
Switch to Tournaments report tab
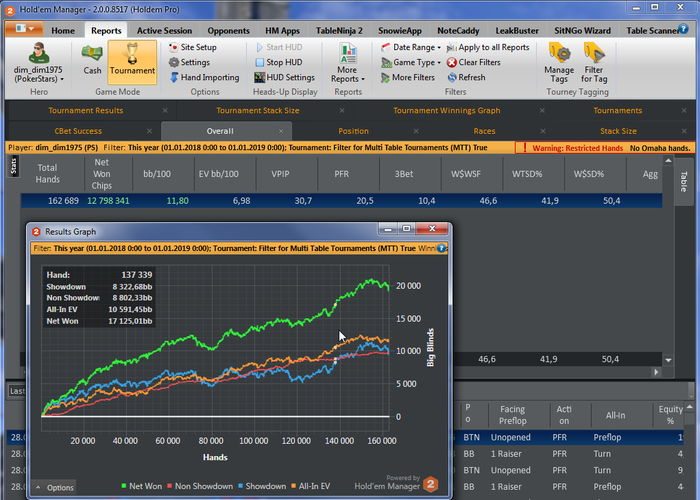[617, 111]
